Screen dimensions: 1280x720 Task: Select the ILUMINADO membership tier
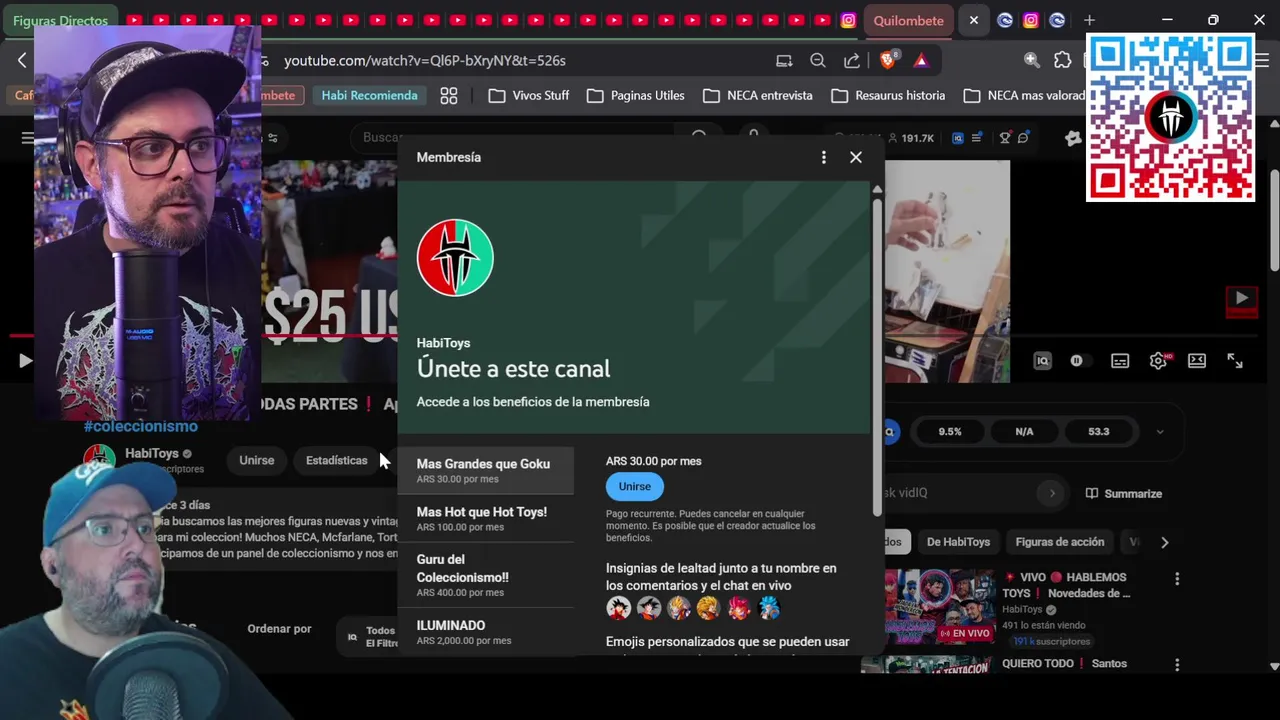(485, 632)
